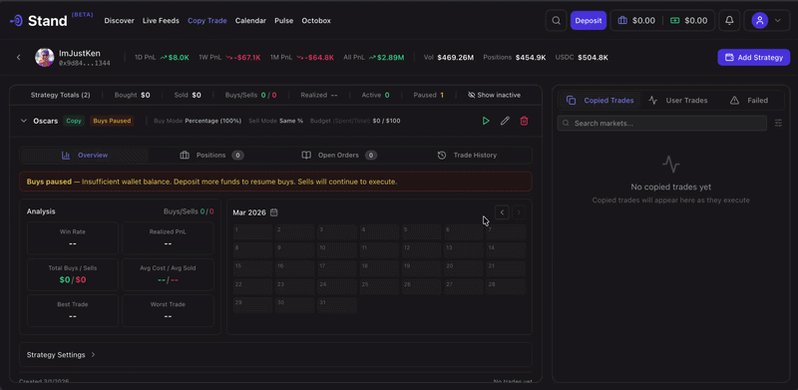Open the user avatar menu
Screen dimensions: 798x390
pyautogui.click(x=759, y=21)
